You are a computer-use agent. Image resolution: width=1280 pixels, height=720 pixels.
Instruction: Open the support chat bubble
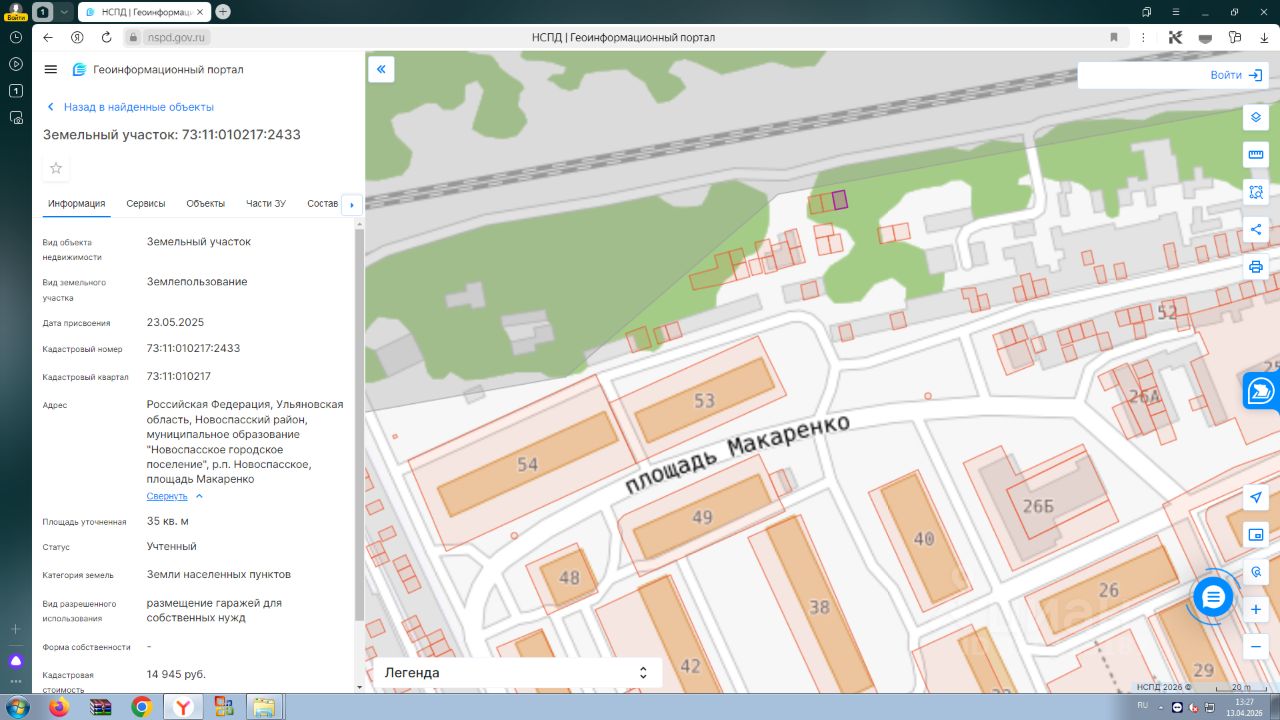[1213, 597]
